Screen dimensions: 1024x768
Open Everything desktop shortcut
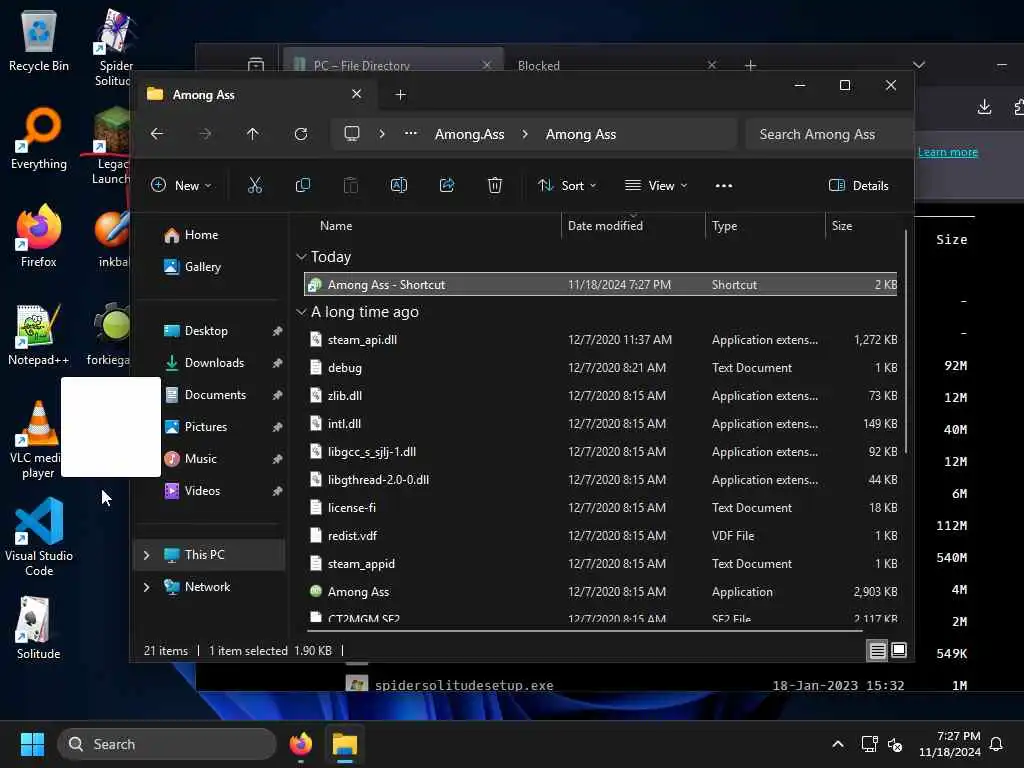(39, 138)
